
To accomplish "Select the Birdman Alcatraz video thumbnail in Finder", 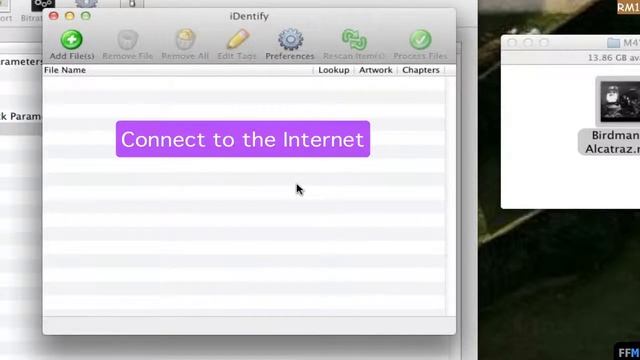I will [x=619, y=101].
